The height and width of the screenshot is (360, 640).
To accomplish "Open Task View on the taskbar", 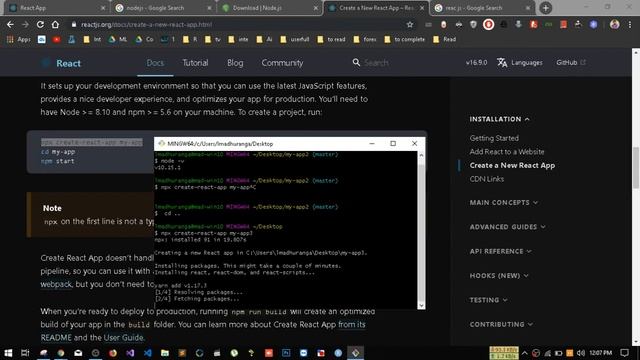I will point(25,353).
